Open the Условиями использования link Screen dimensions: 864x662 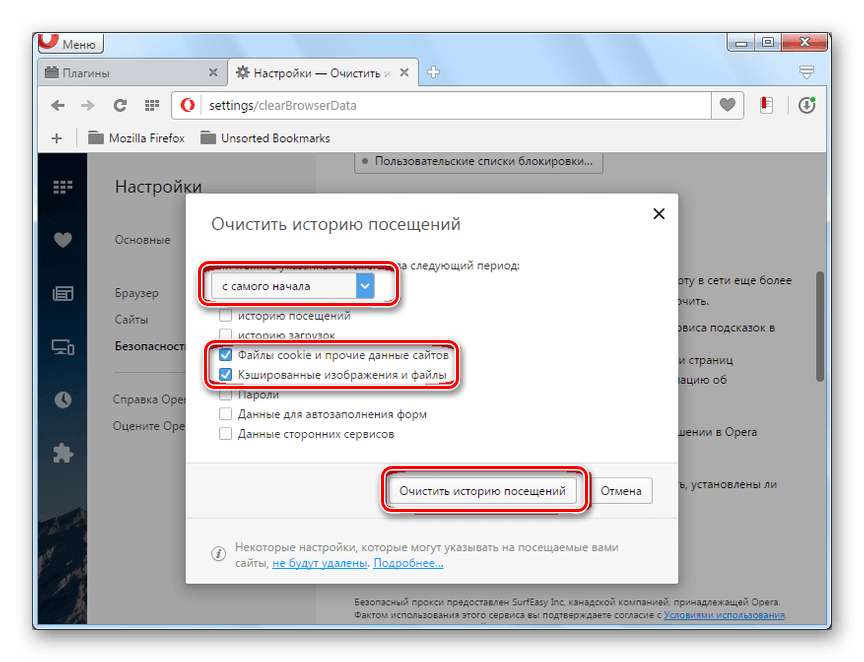click(x=724, y=615)
